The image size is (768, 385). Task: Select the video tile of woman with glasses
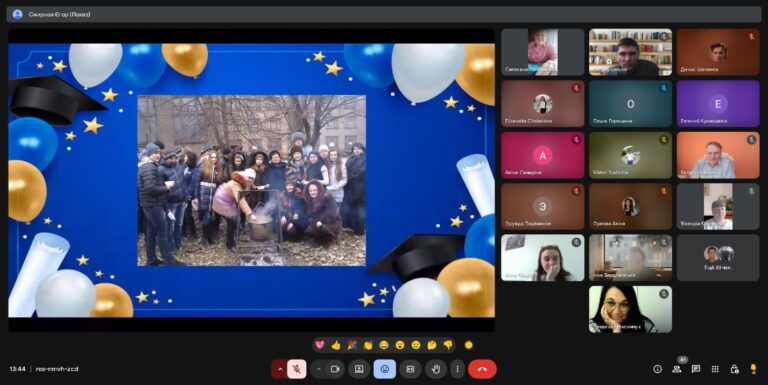630,310
